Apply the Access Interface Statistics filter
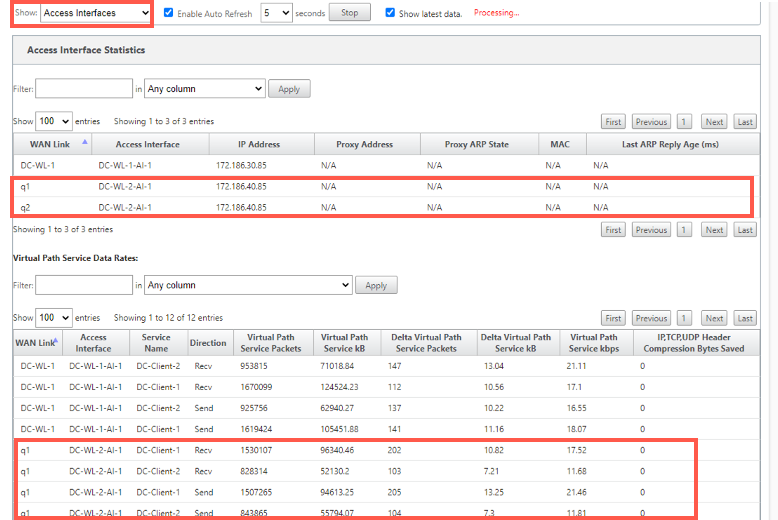The height and width of the screenshot is (520, 778). [x=289, y=89]
